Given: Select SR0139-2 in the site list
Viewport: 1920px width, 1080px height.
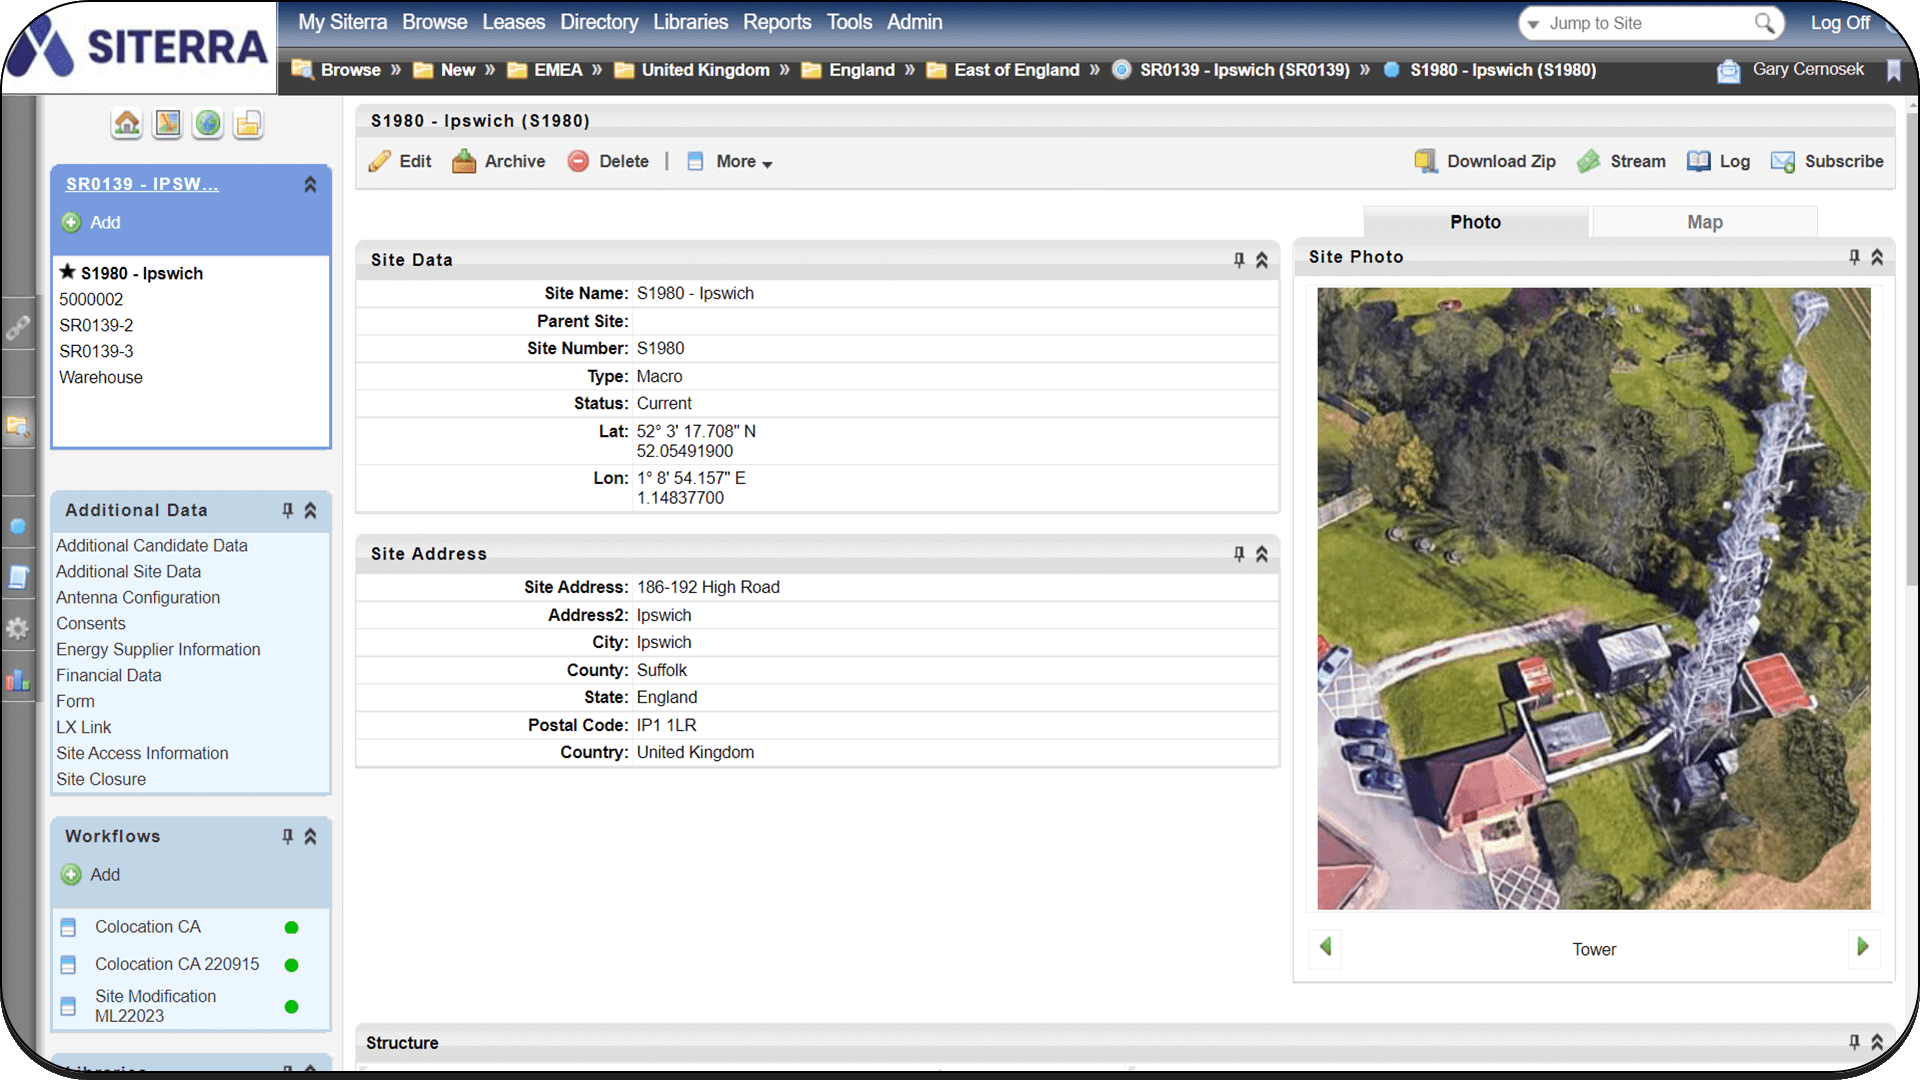Looking at the screenshot, I should (x=96, y=325).
